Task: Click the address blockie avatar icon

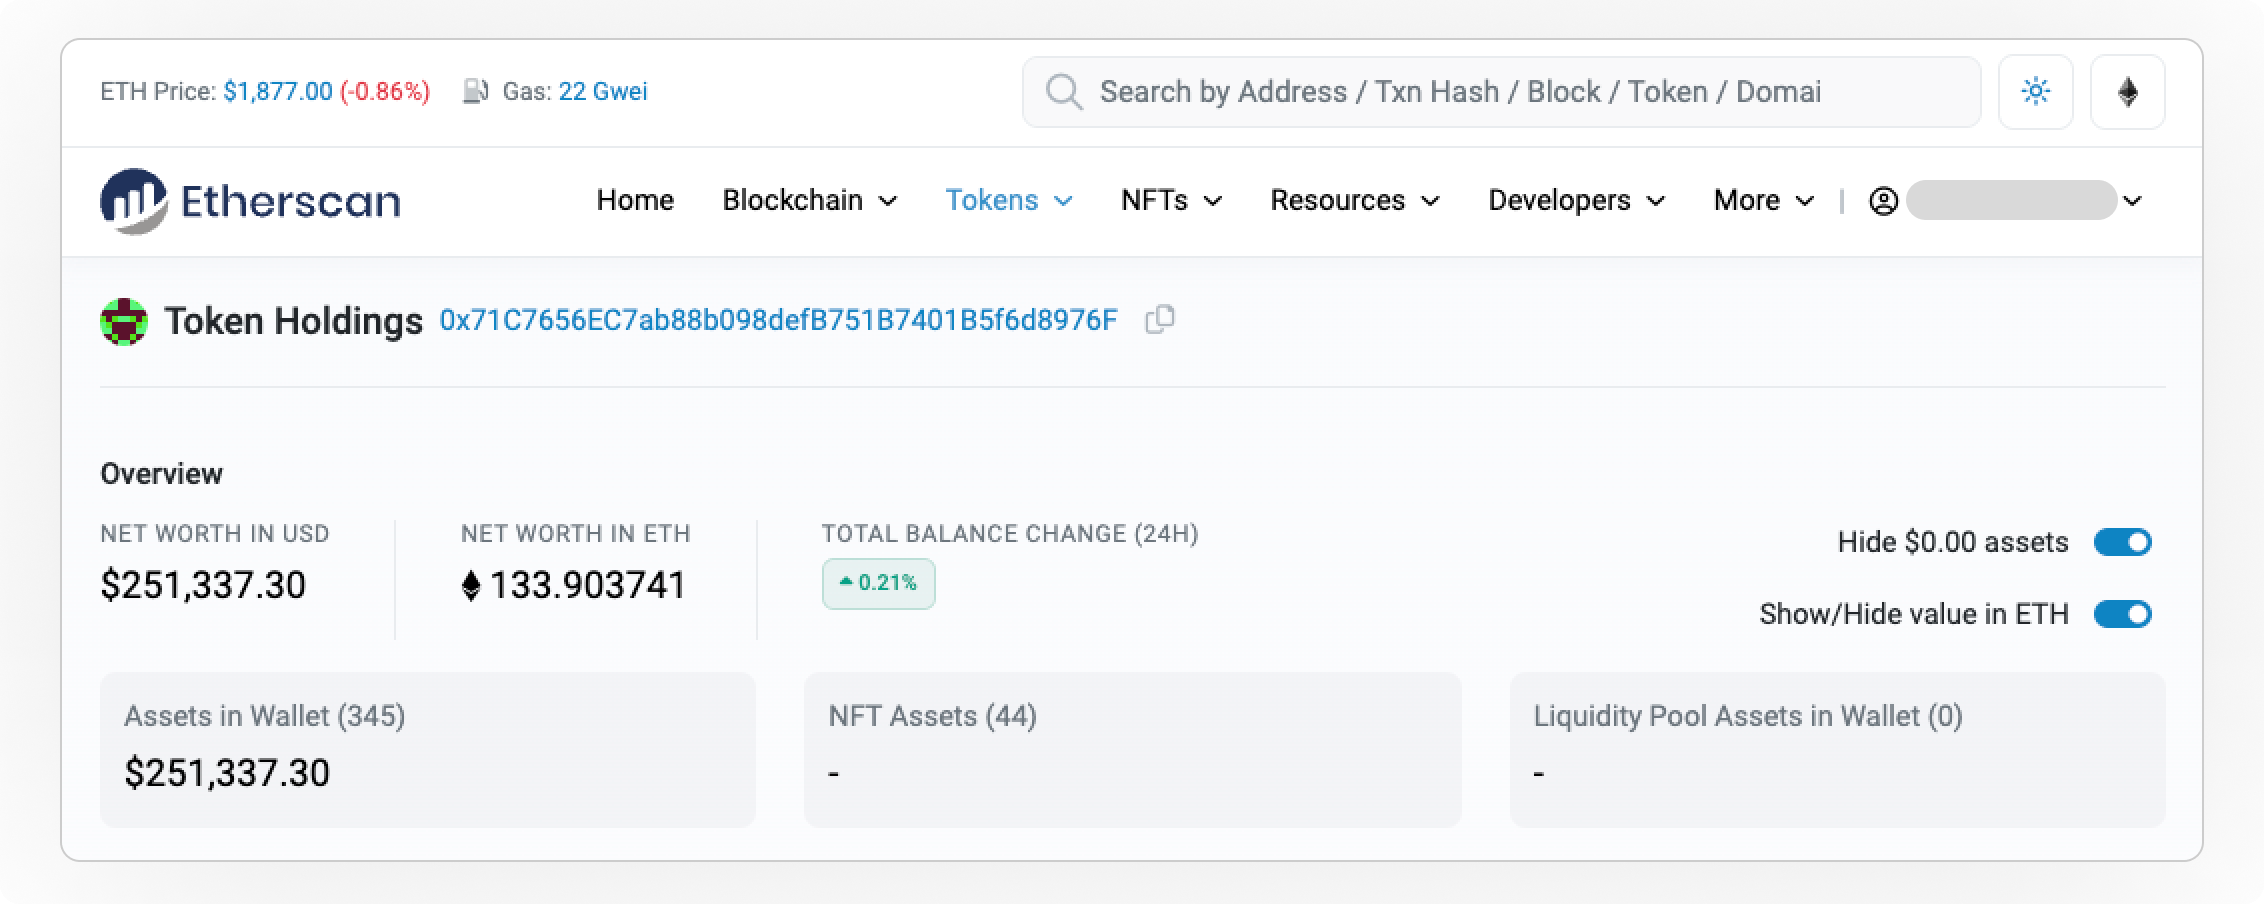Action: coord(124,321)
